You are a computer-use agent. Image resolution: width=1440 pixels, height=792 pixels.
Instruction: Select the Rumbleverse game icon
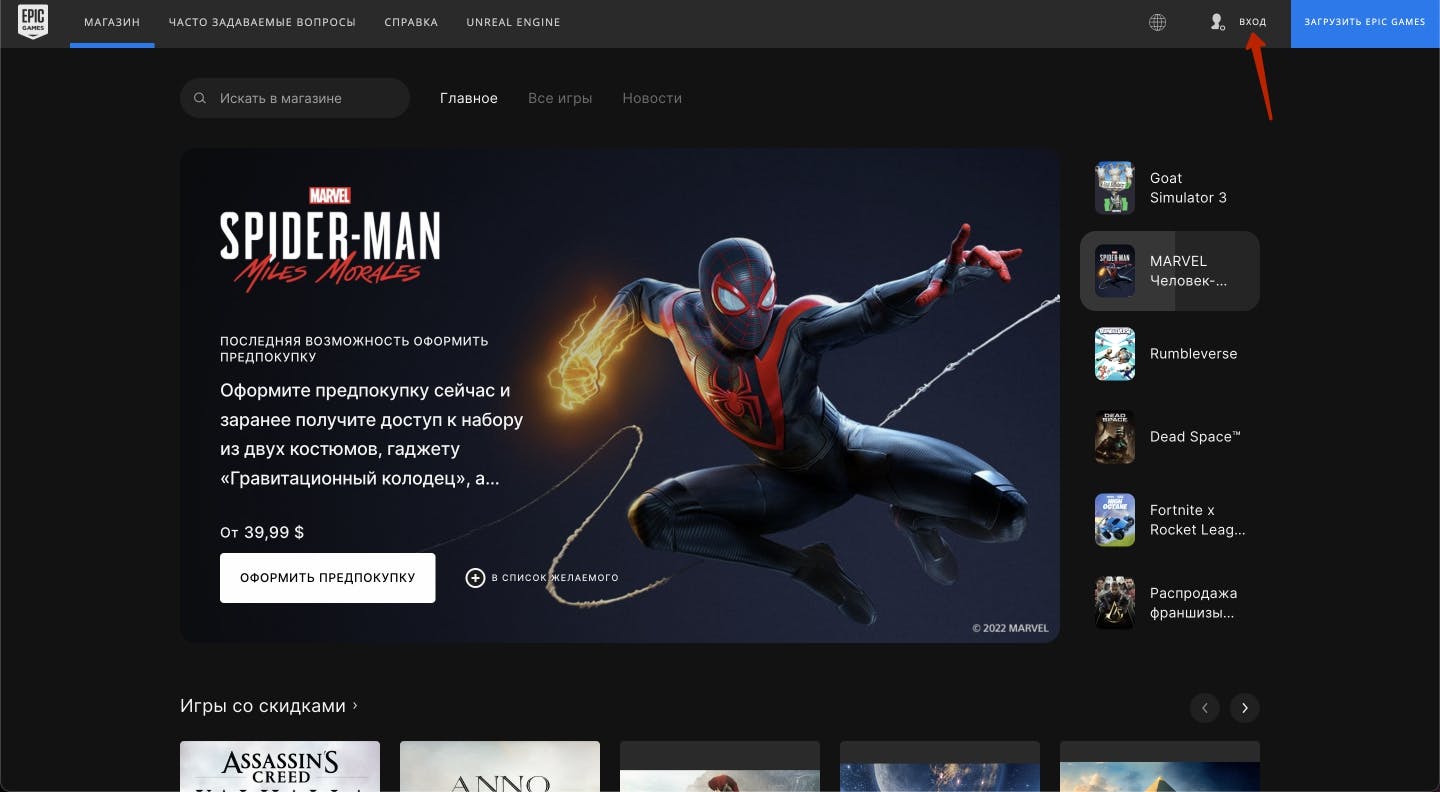tap(1114, 353)
